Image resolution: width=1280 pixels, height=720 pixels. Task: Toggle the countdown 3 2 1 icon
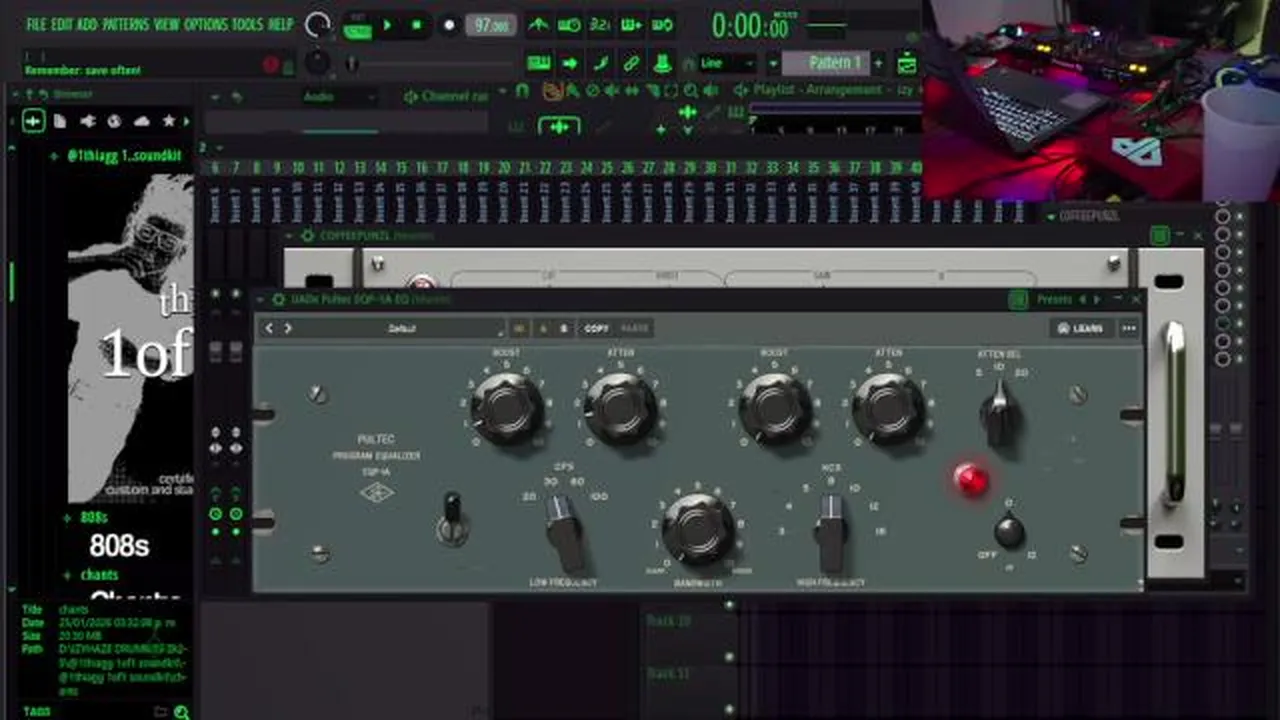(600, 25)
